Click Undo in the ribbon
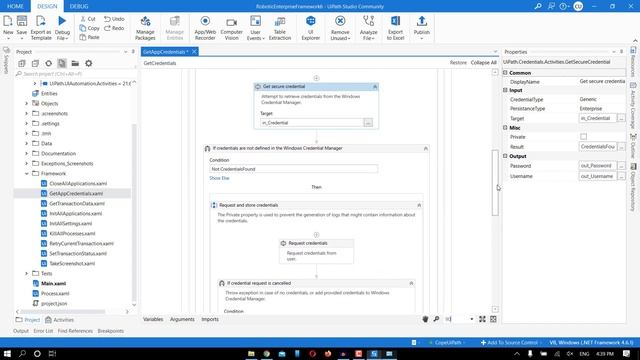640x360 pixels. tap(114, 19)
